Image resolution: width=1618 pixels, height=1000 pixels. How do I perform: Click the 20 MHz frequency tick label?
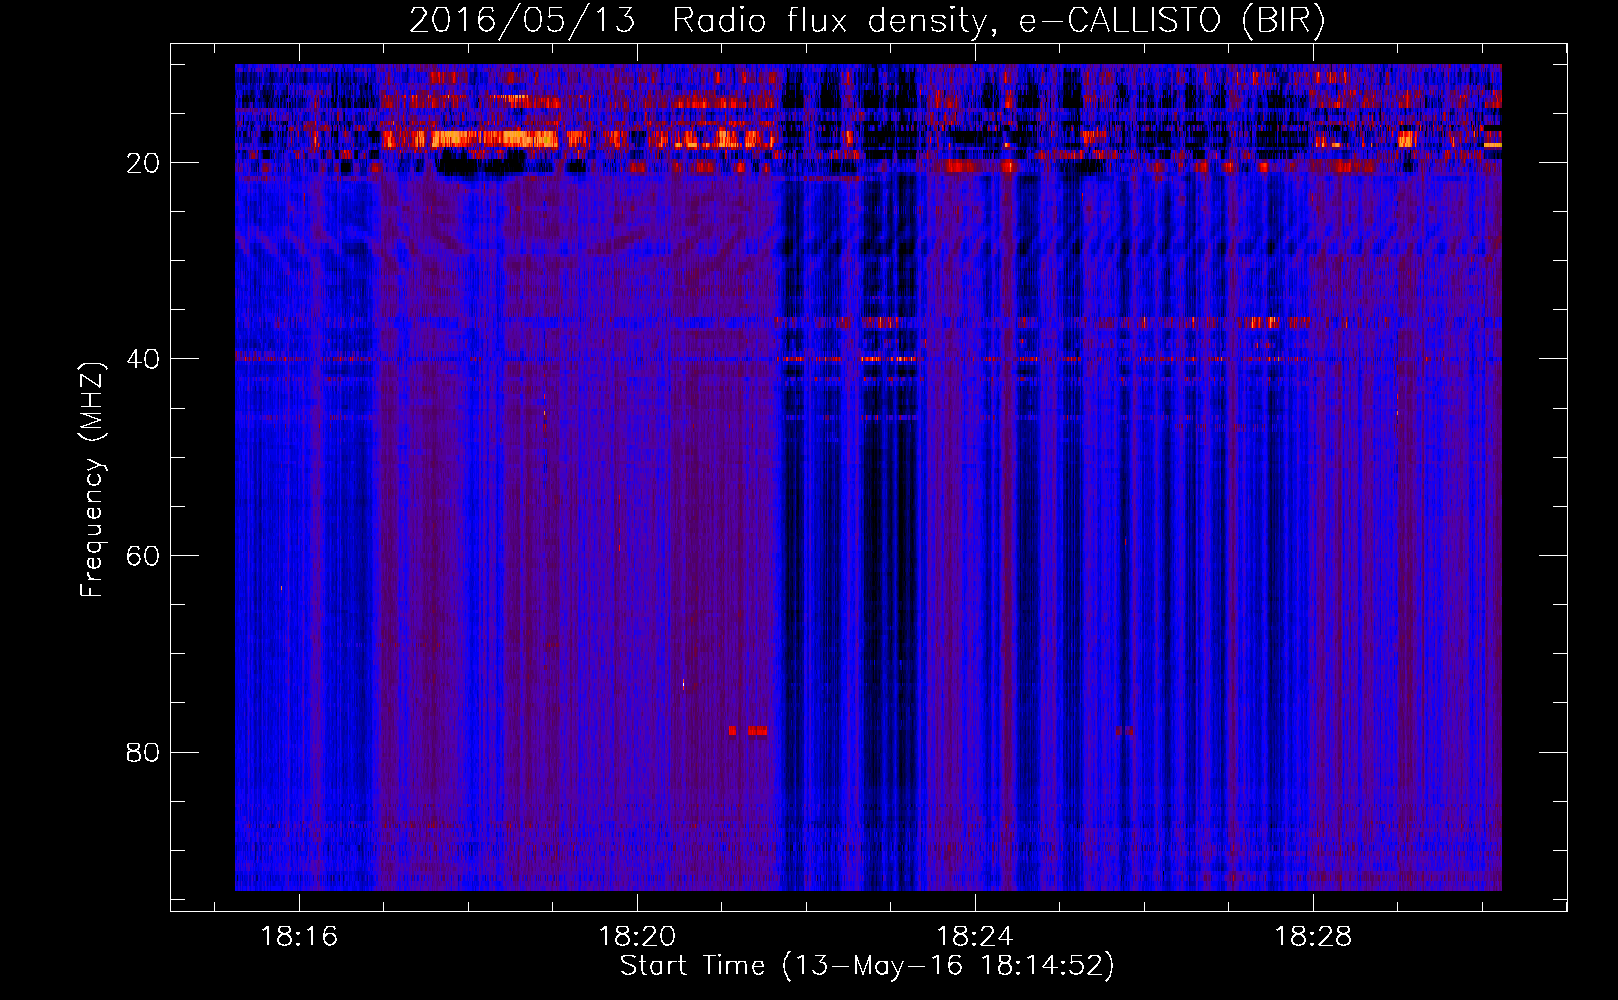pyautogui.click(x=144, y=163)
